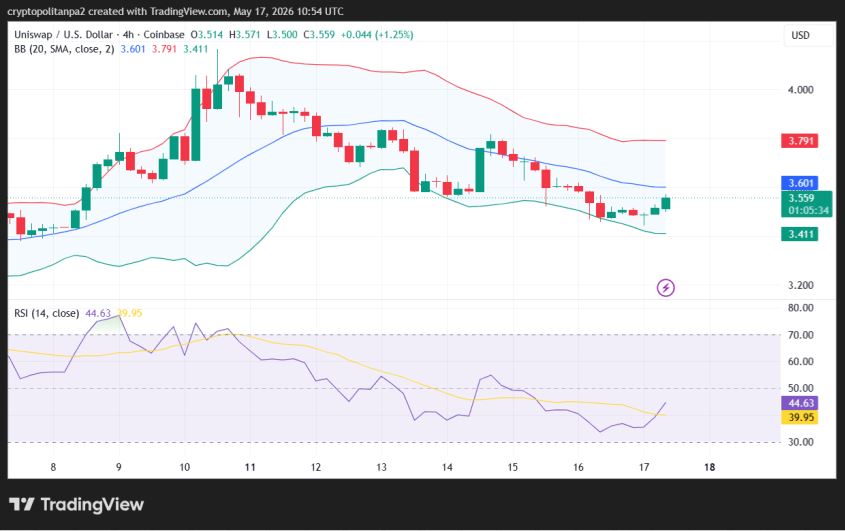Click the H3.571 high value in header

[x=245, y=35]
